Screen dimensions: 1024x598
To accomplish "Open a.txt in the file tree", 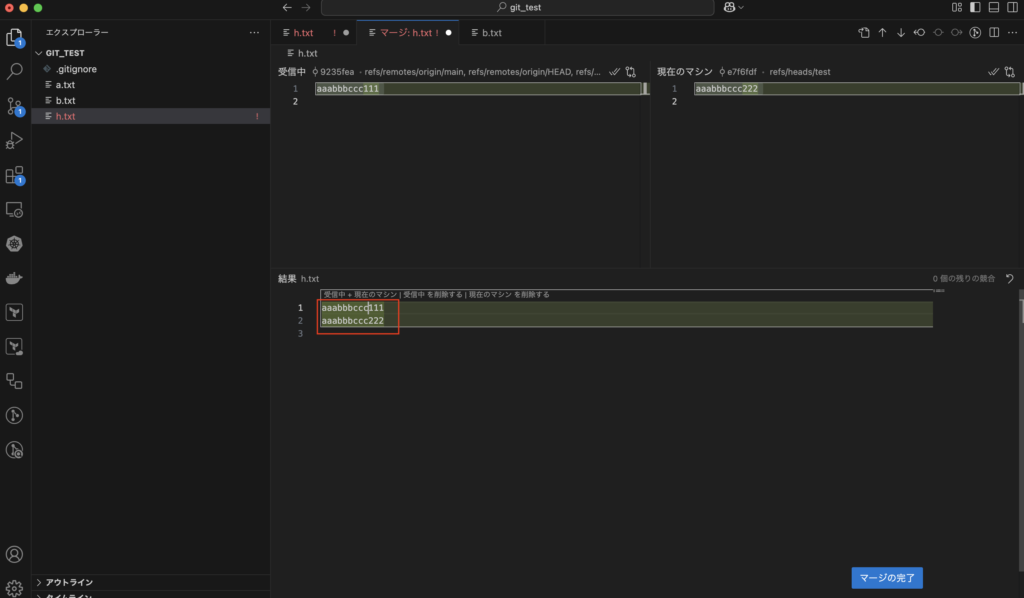I will [x=151, y=85].
